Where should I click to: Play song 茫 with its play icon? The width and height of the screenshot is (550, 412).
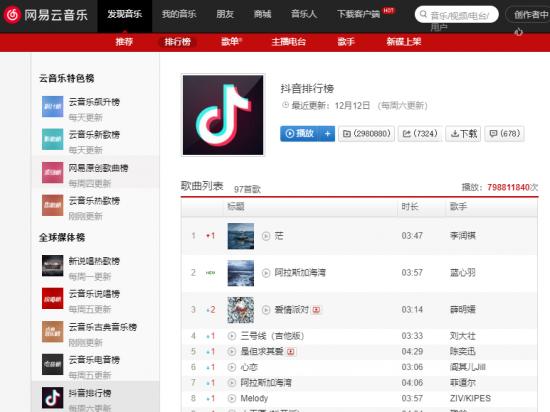(x=266, y=236)
